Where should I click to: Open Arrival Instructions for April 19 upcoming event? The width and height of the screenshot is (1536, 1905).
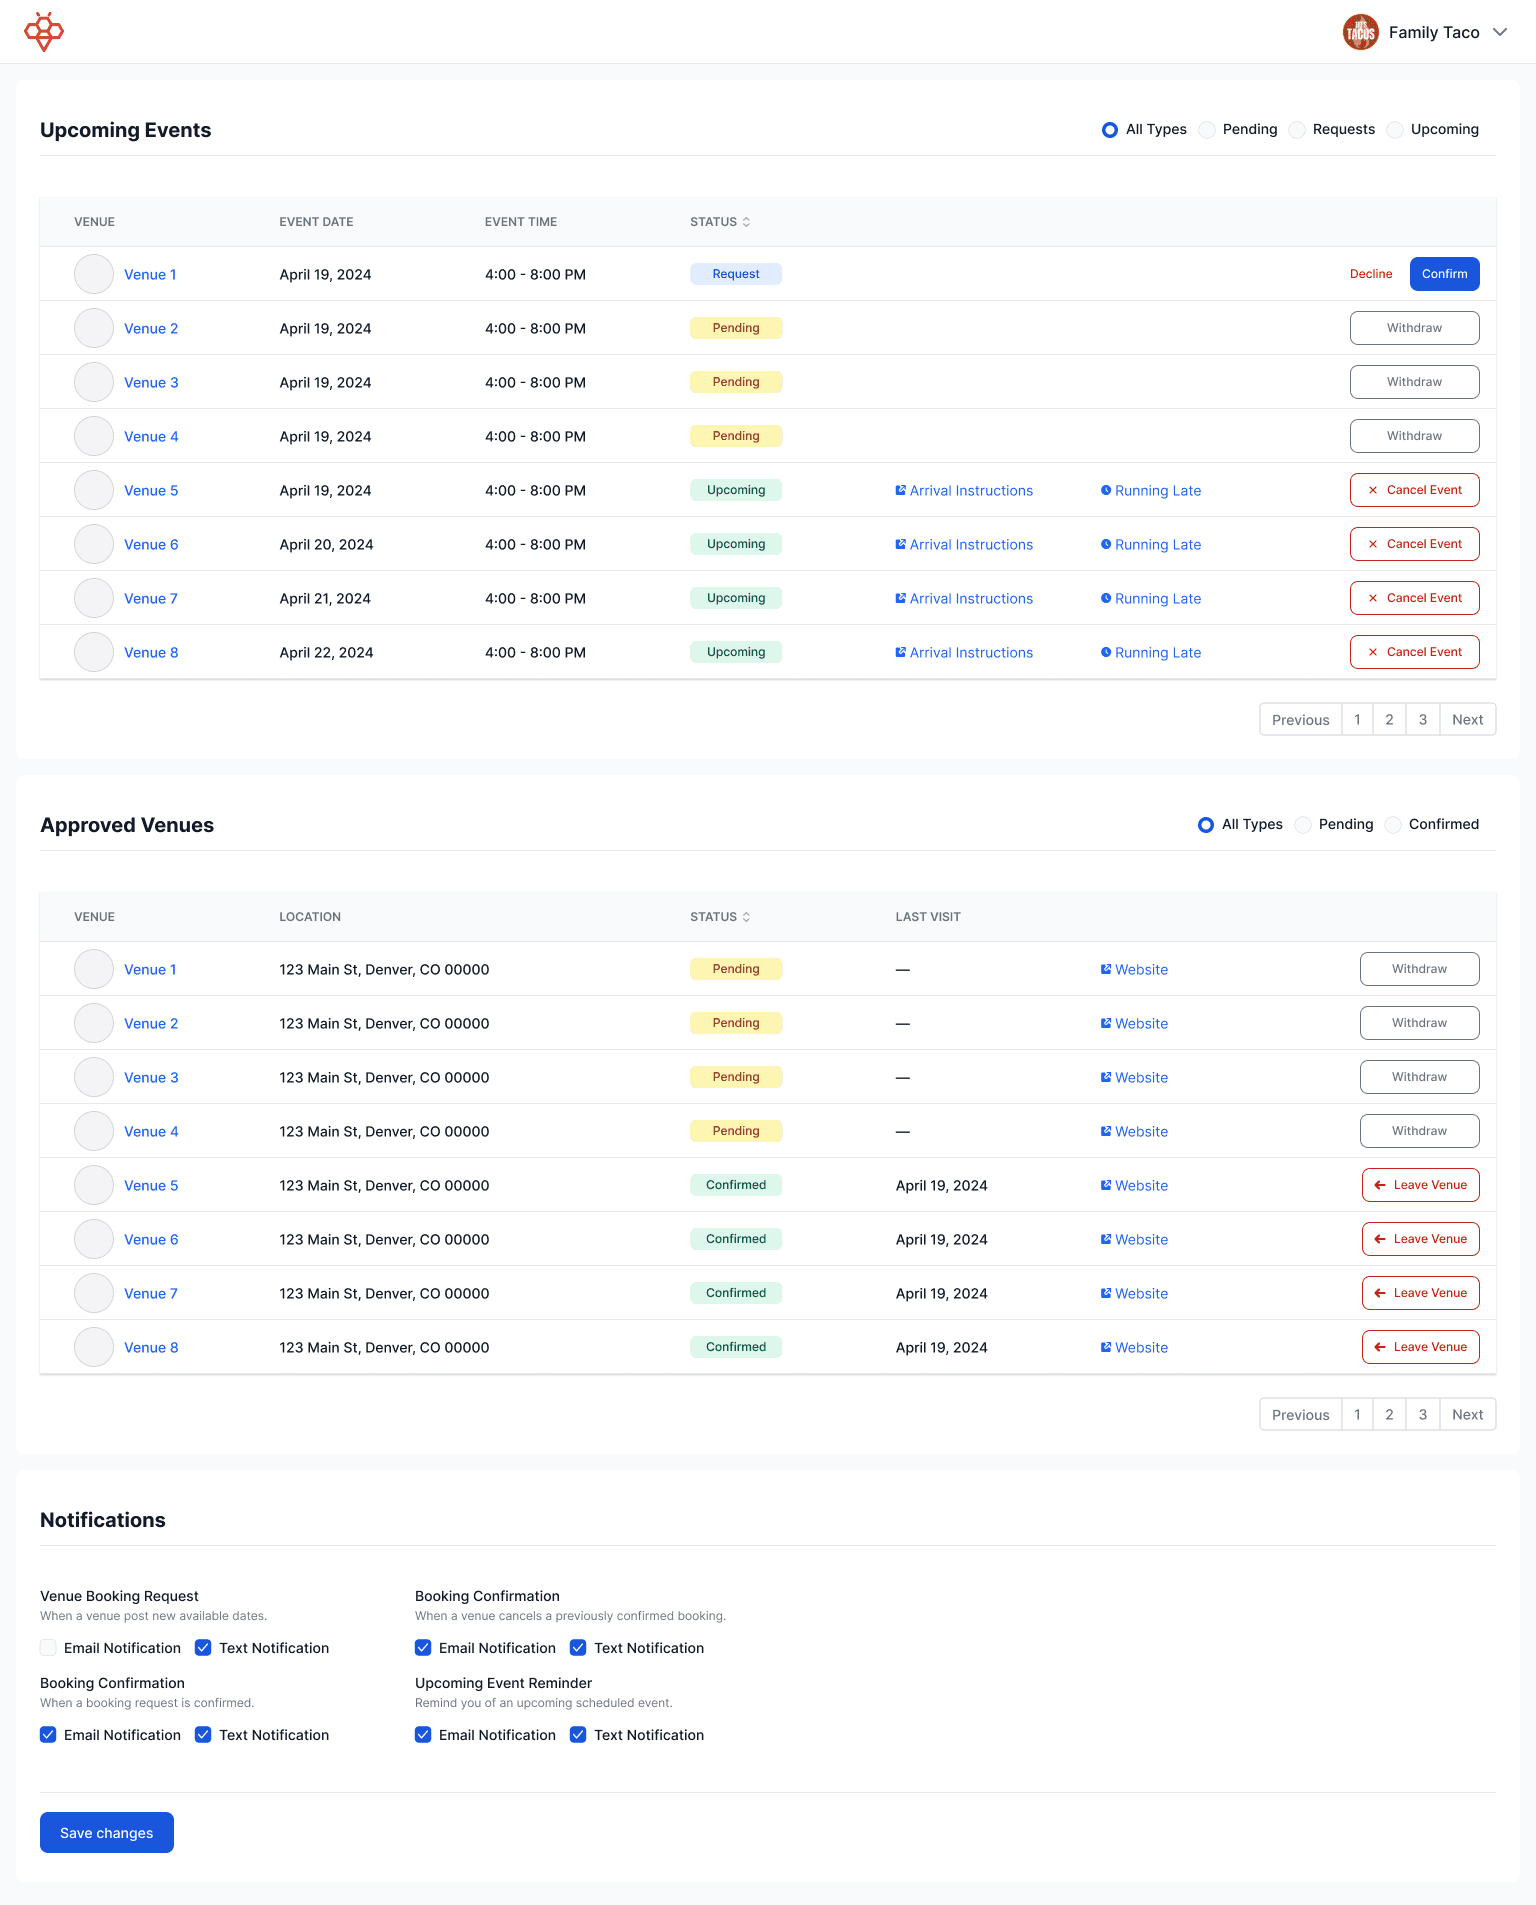pos(964,491)
